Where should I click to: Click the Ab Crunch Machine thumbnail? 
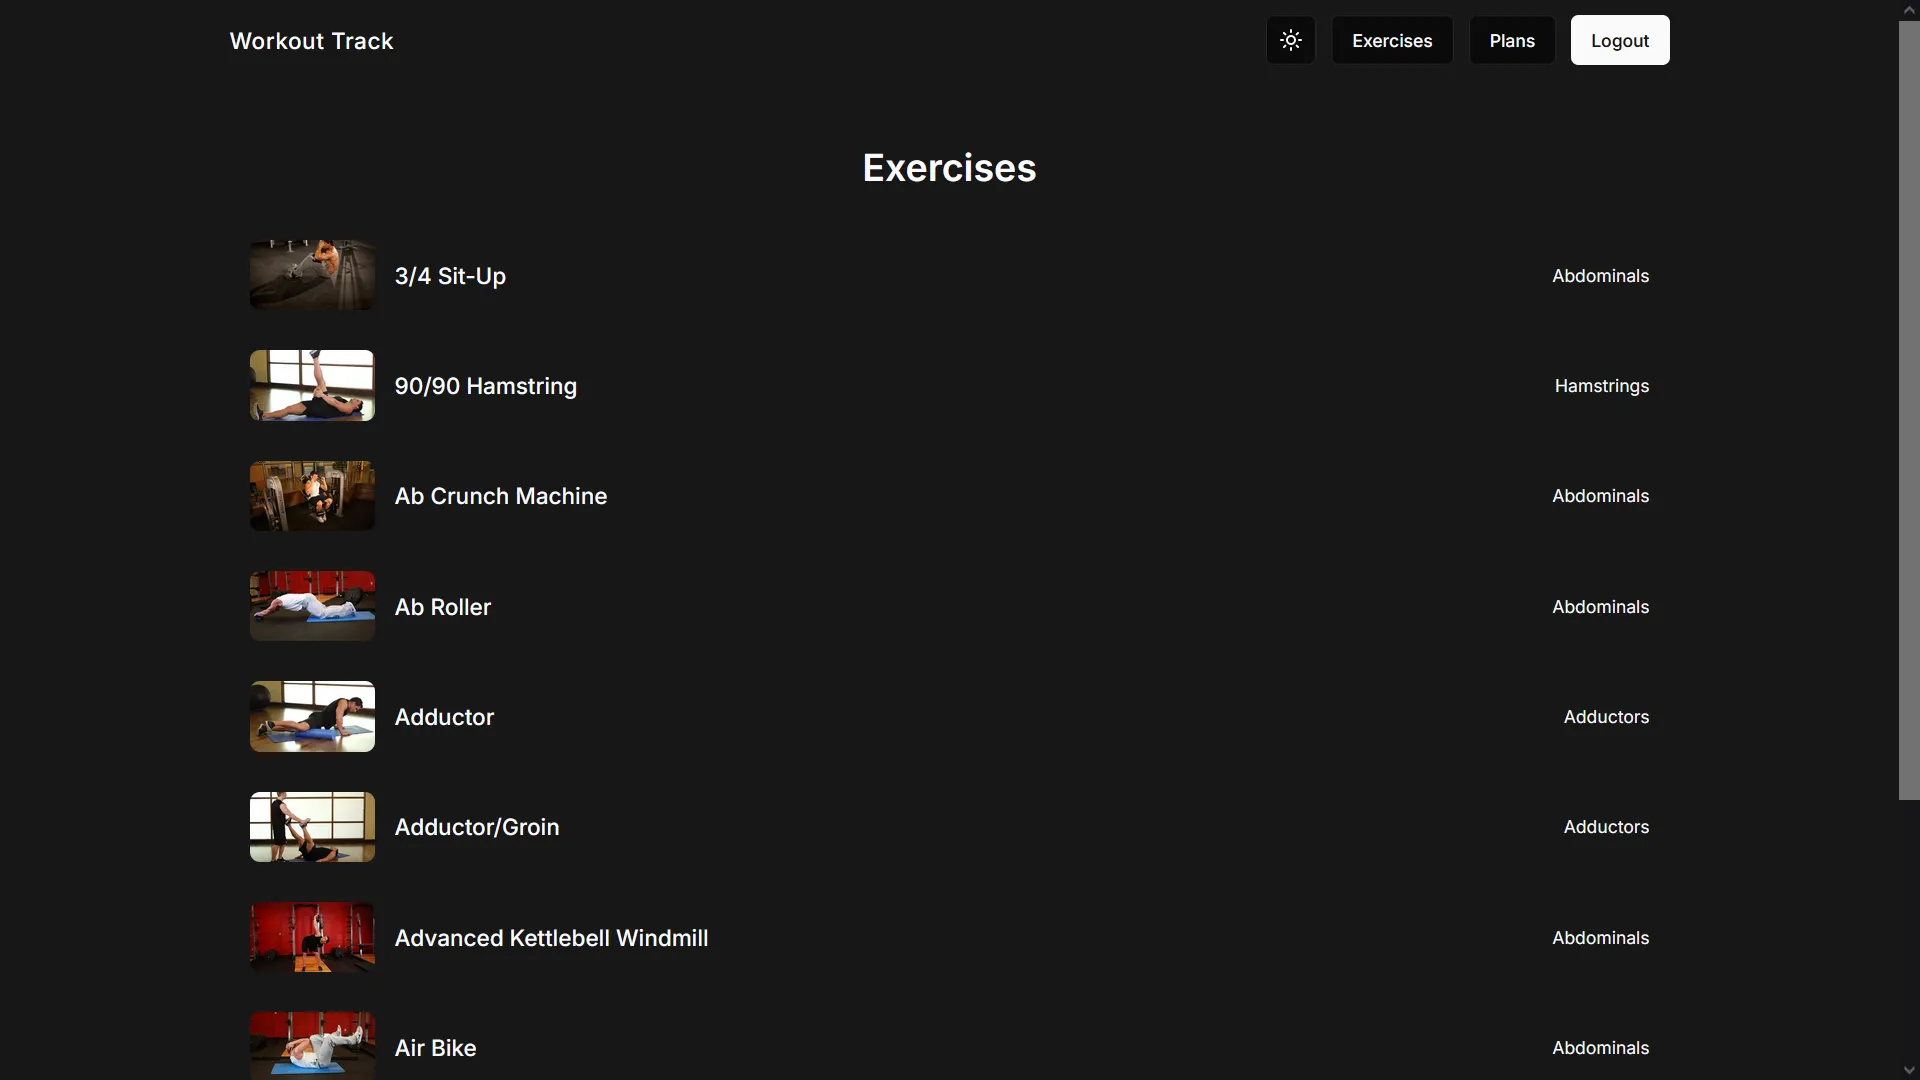312,496
